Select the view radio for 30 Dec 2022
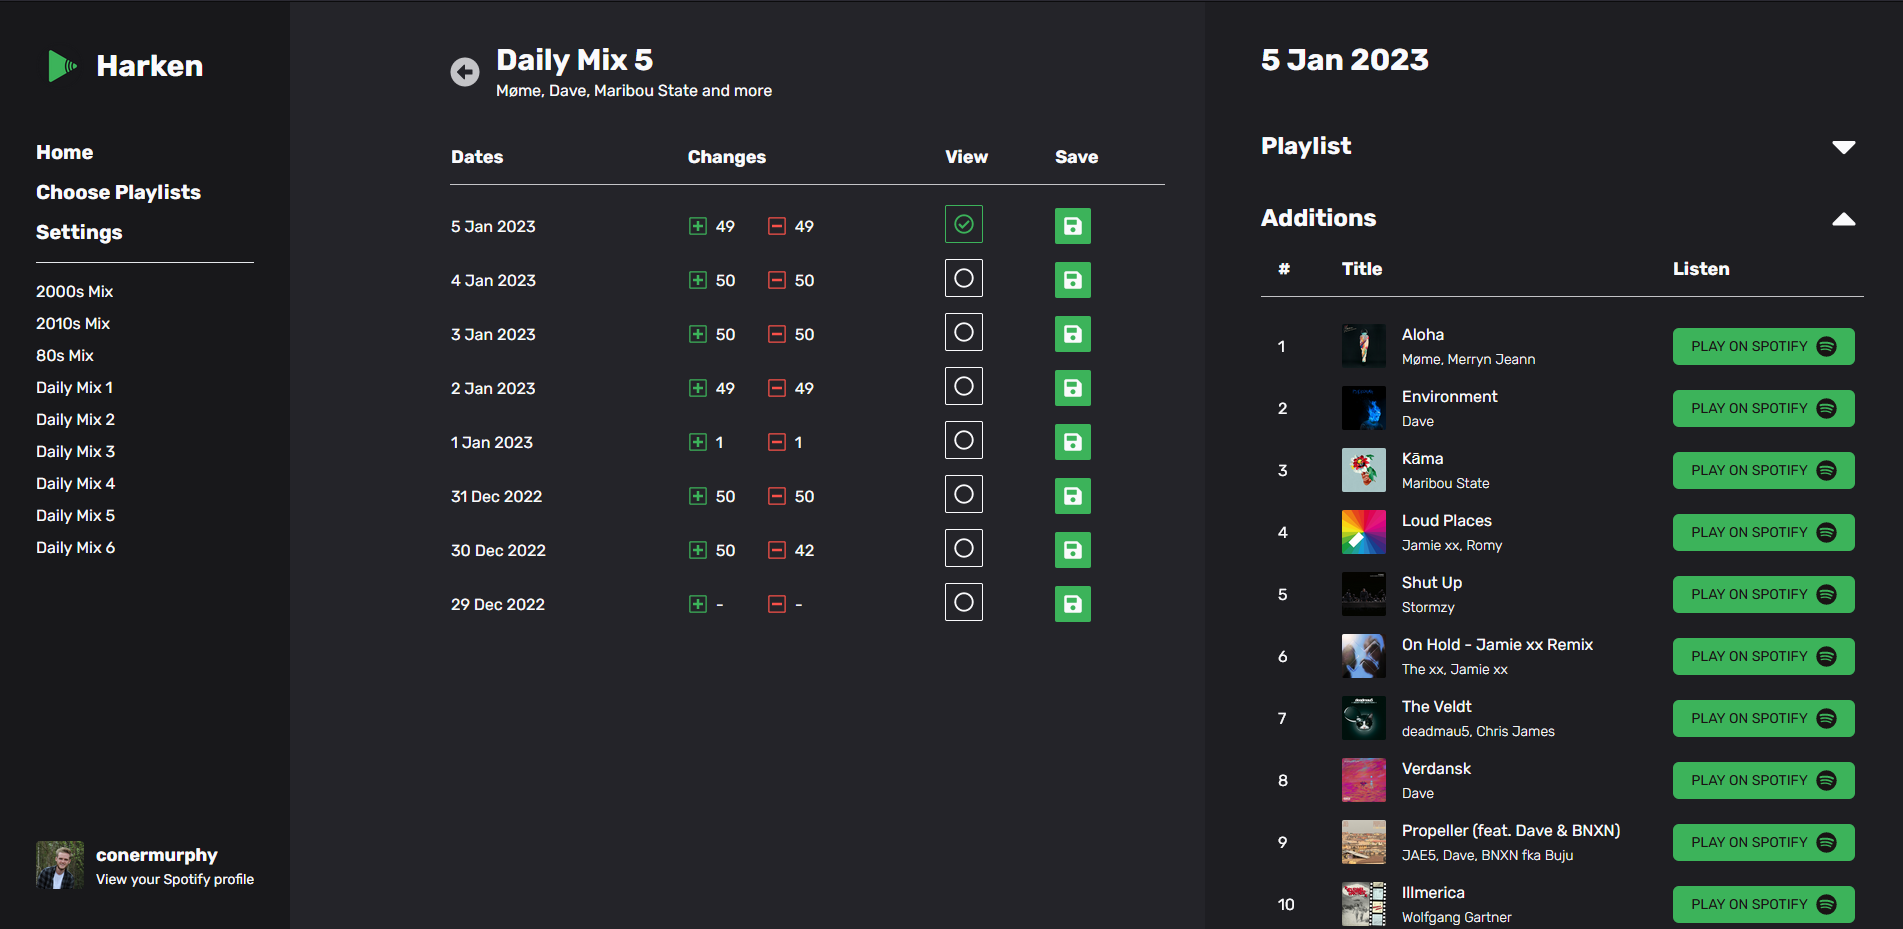1903x929 pixels. (x=964, y=548)
